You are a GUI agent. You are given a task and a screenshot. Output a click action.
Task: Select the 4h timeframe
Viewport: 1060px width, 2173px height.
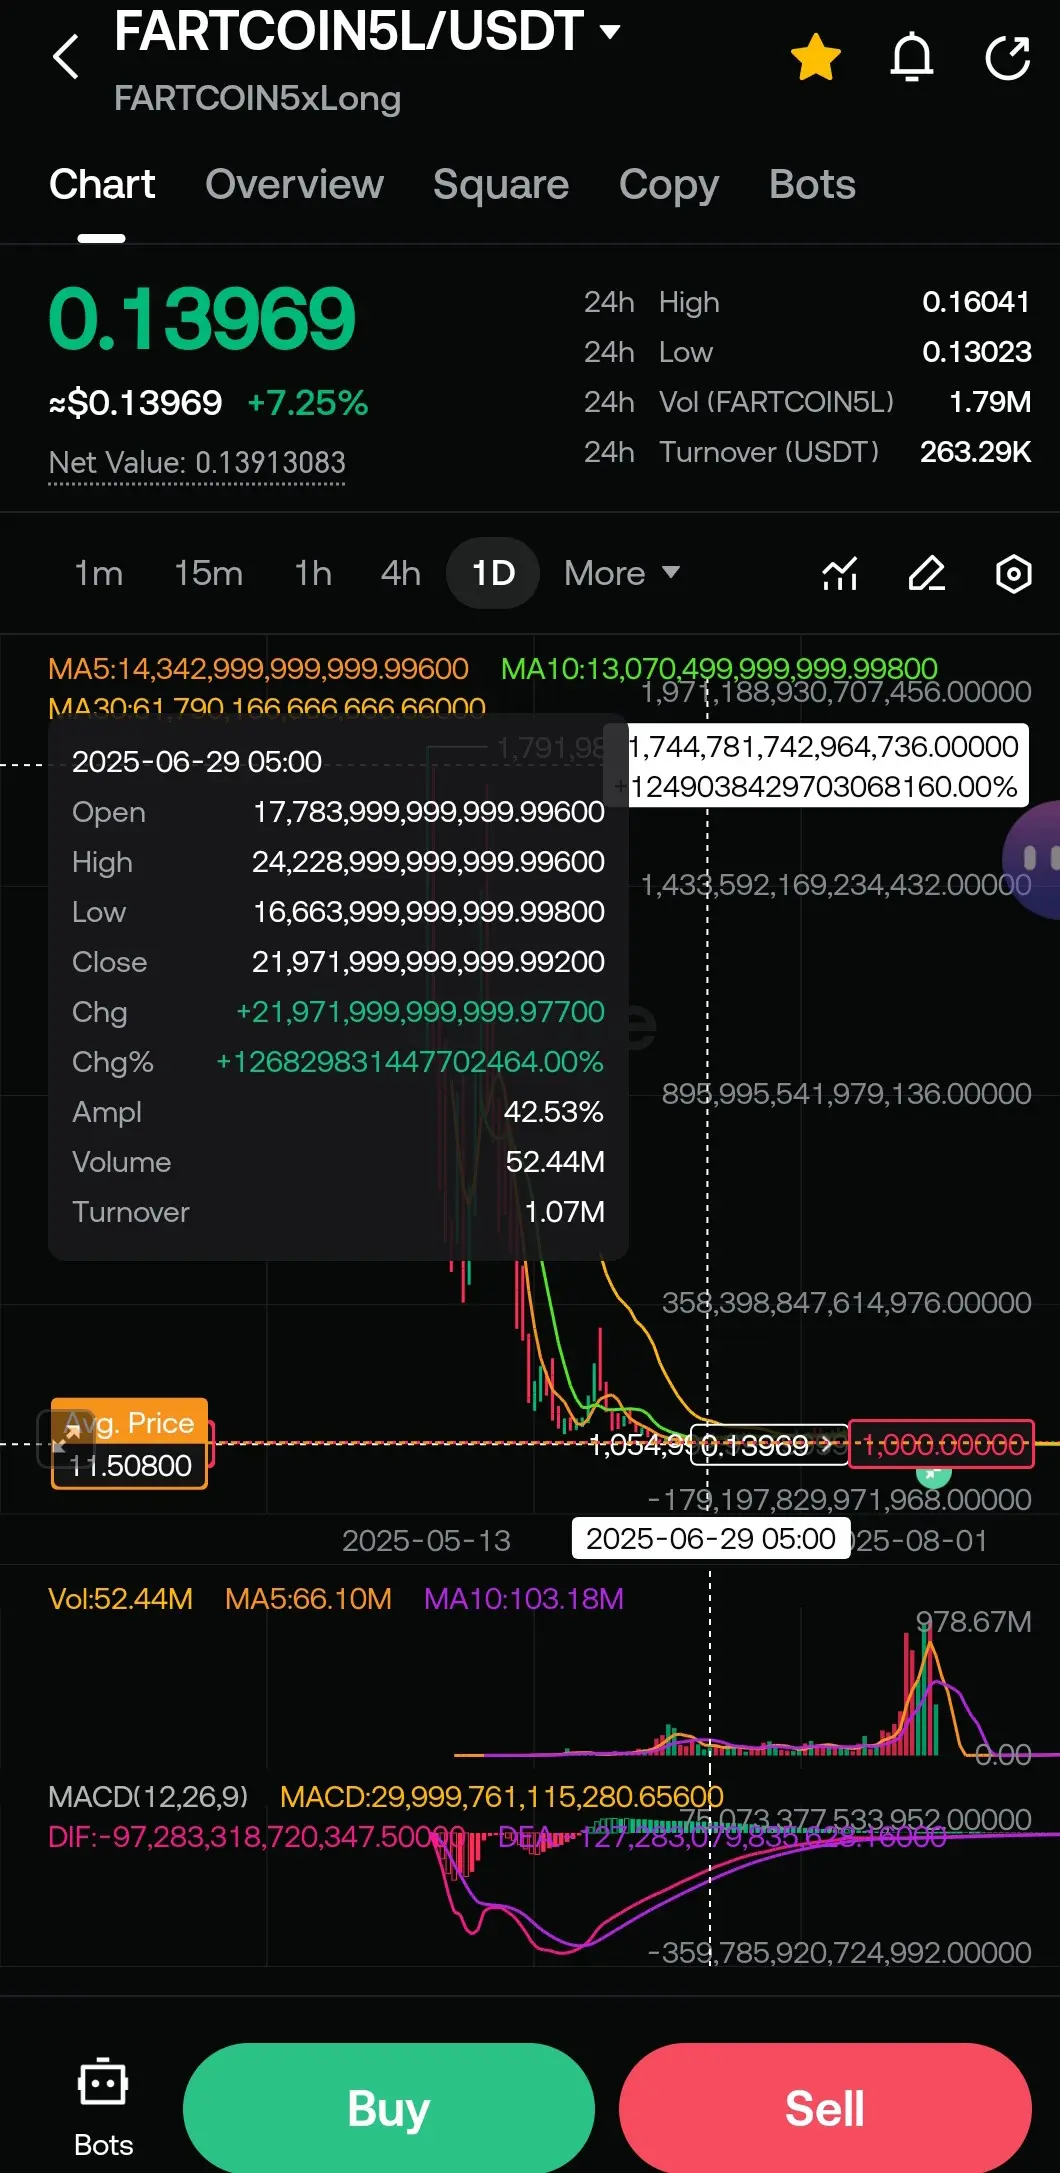click(400, 573)
